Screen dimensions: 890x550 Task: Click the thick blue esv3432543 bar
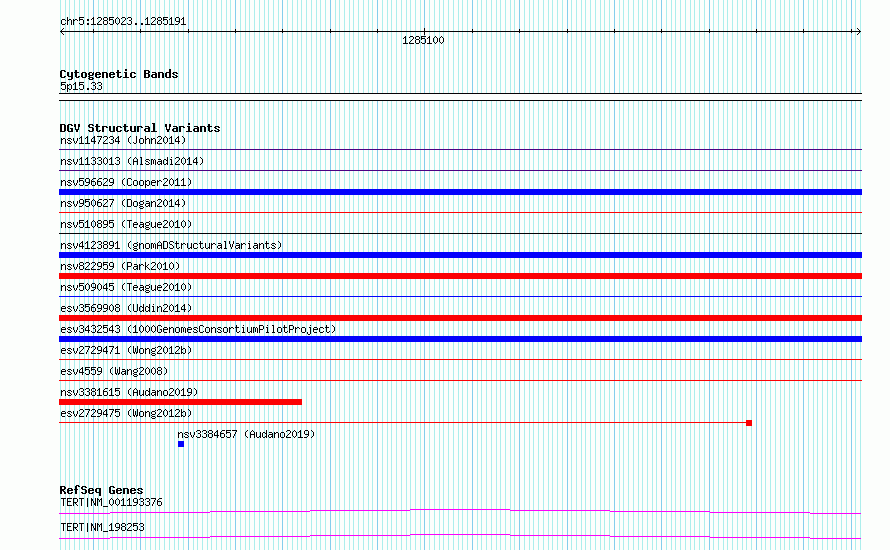click(x=460, y=339)
